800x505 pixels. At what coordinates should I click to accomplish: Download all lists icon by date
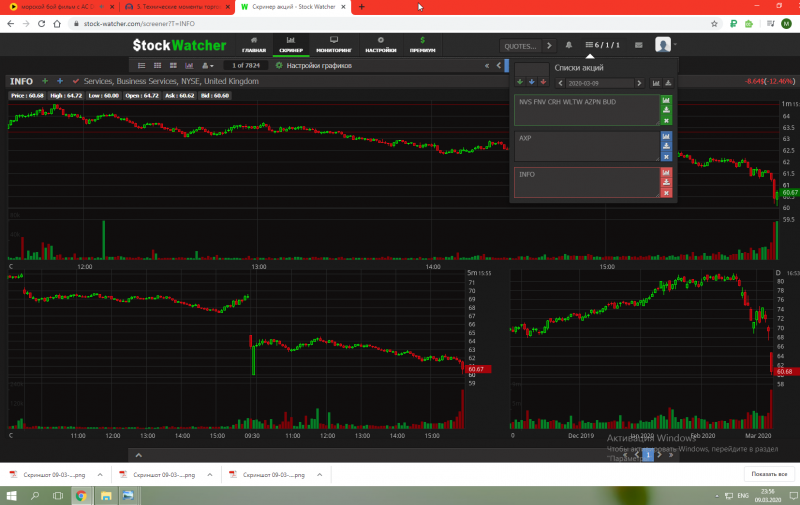pyautogui.click(x=668, y=83)
